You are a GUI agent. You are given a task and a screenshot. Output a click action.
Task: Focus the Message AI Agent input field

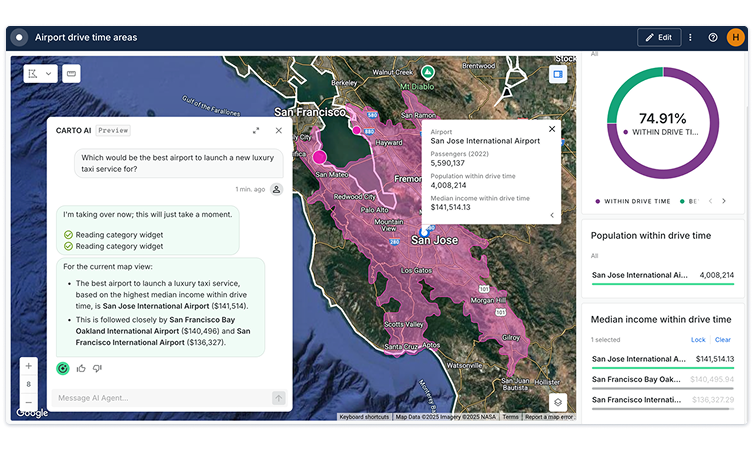163,398
